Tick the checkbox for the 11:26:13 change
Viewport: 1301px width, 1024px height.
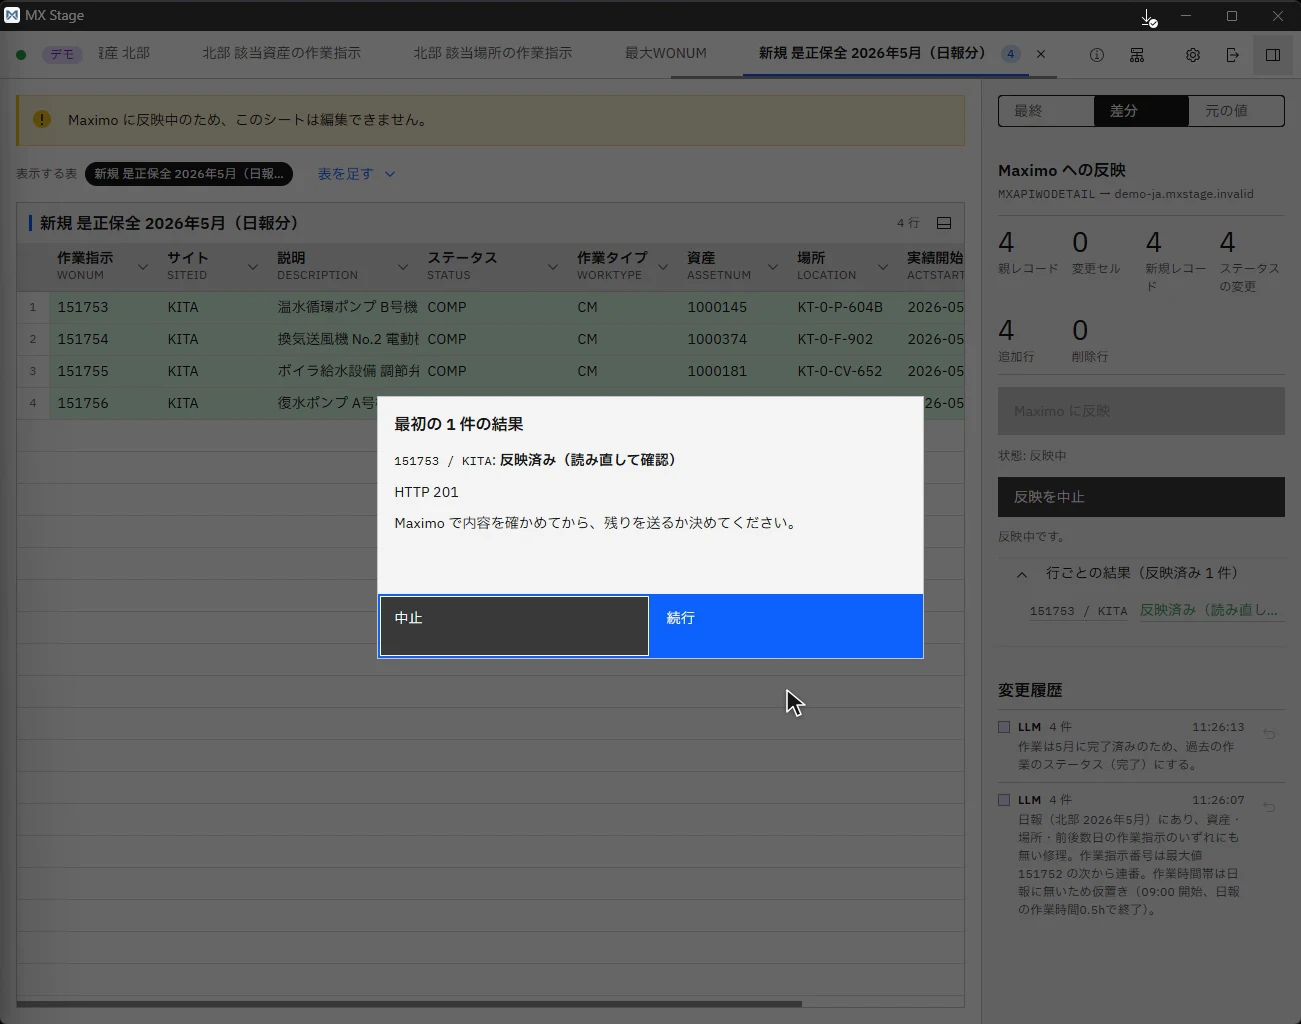point(1004,727)
